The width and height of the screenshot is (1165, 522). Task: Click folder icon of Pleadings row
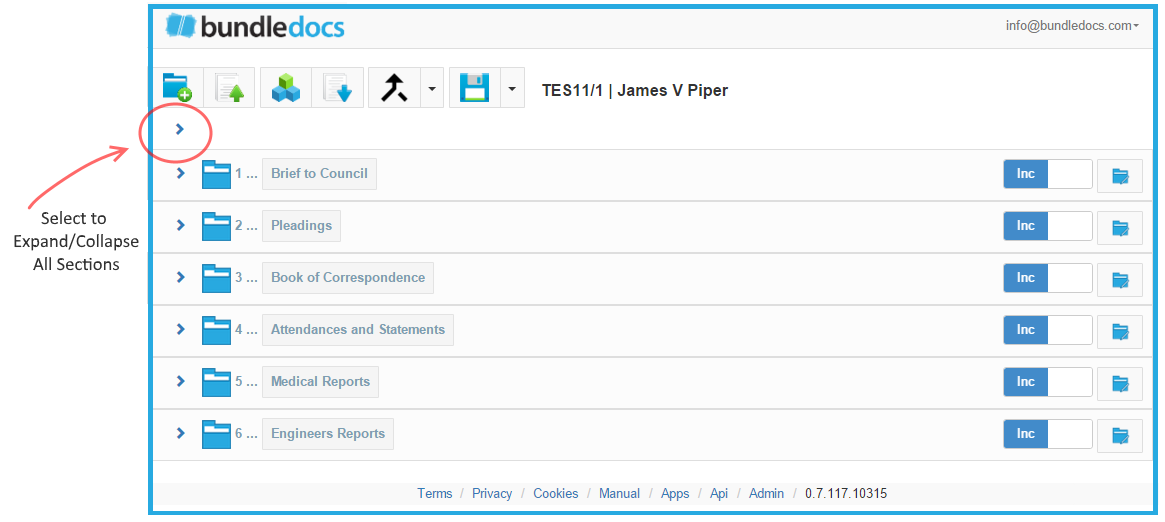216,226
